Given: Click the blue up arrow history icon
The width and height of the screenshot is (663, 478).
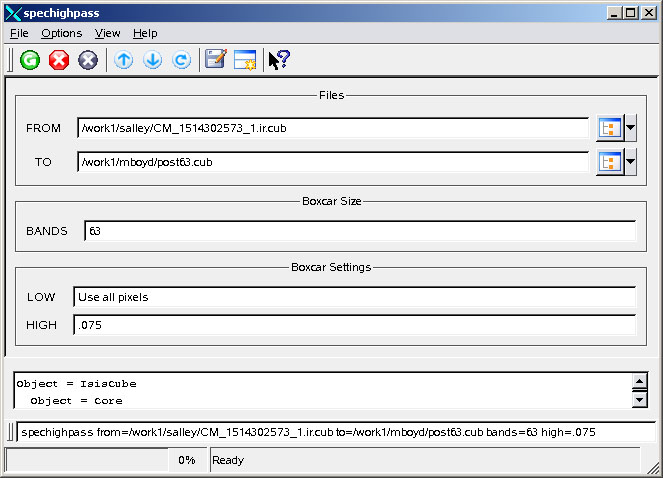Looking at the screenshot, I should (x=124, y=60).
